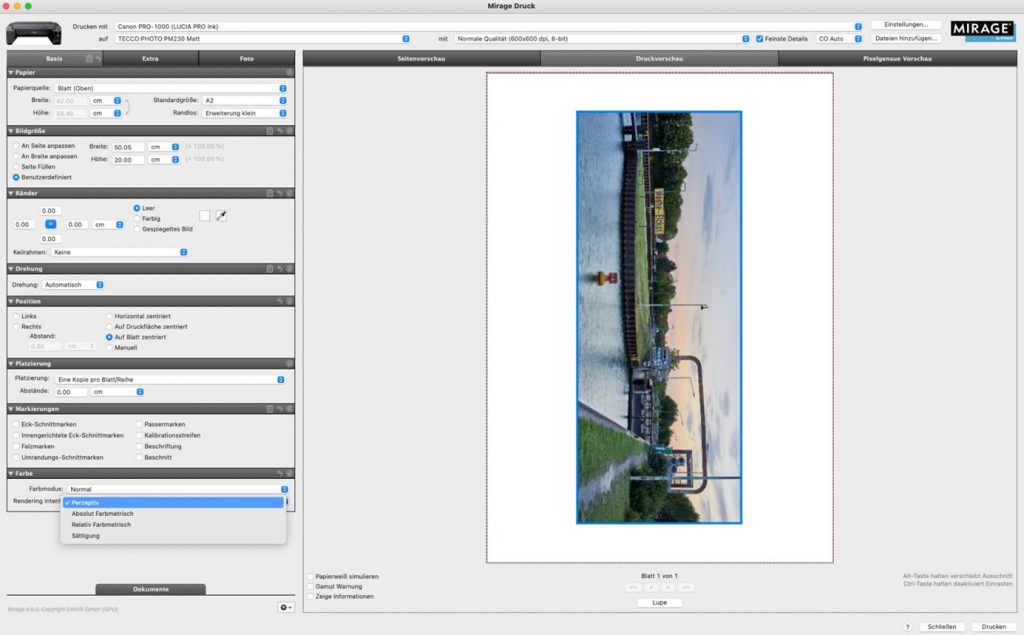Switch to Pixelgenaue Vorschau tab
This screenshot has height=635, width=1024.
[x=897, y=59]
